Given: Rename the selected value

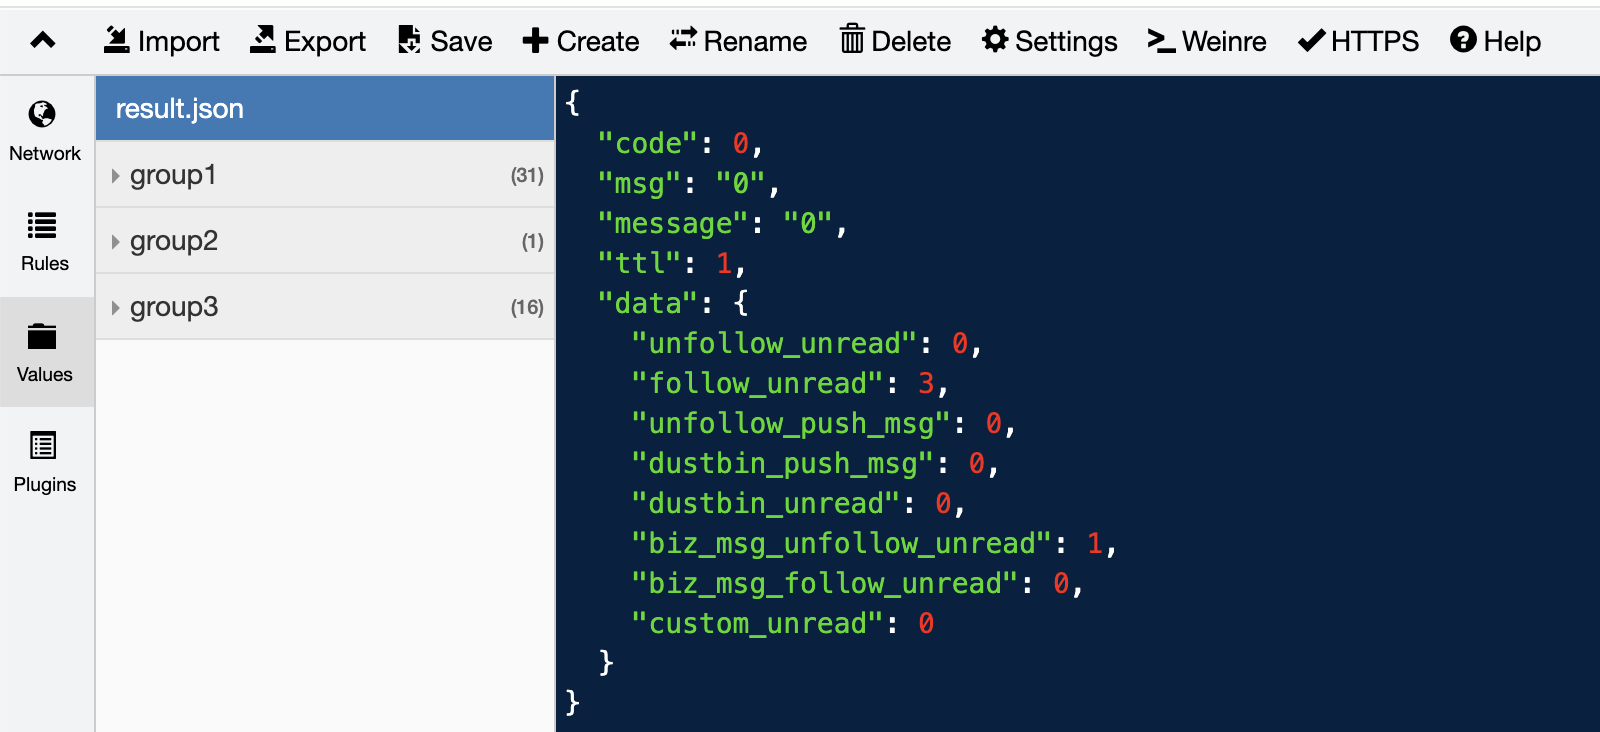Looking at the screenshot, I should [738, 41].
